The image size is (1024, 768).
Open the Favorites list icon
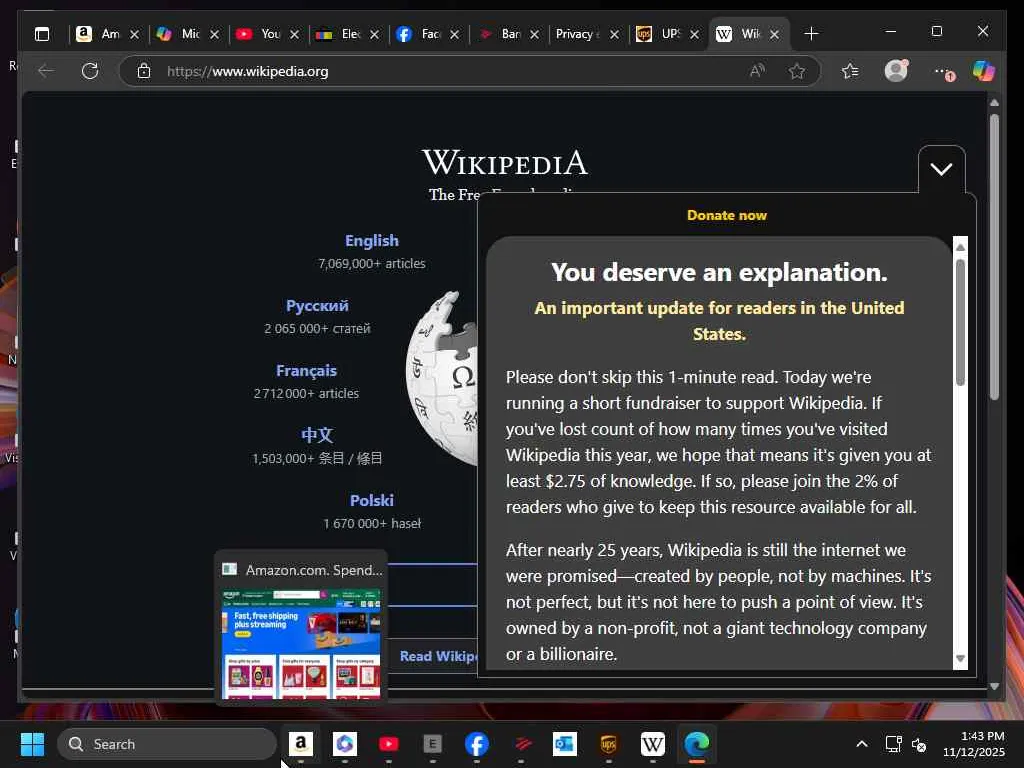click(850, 71)
